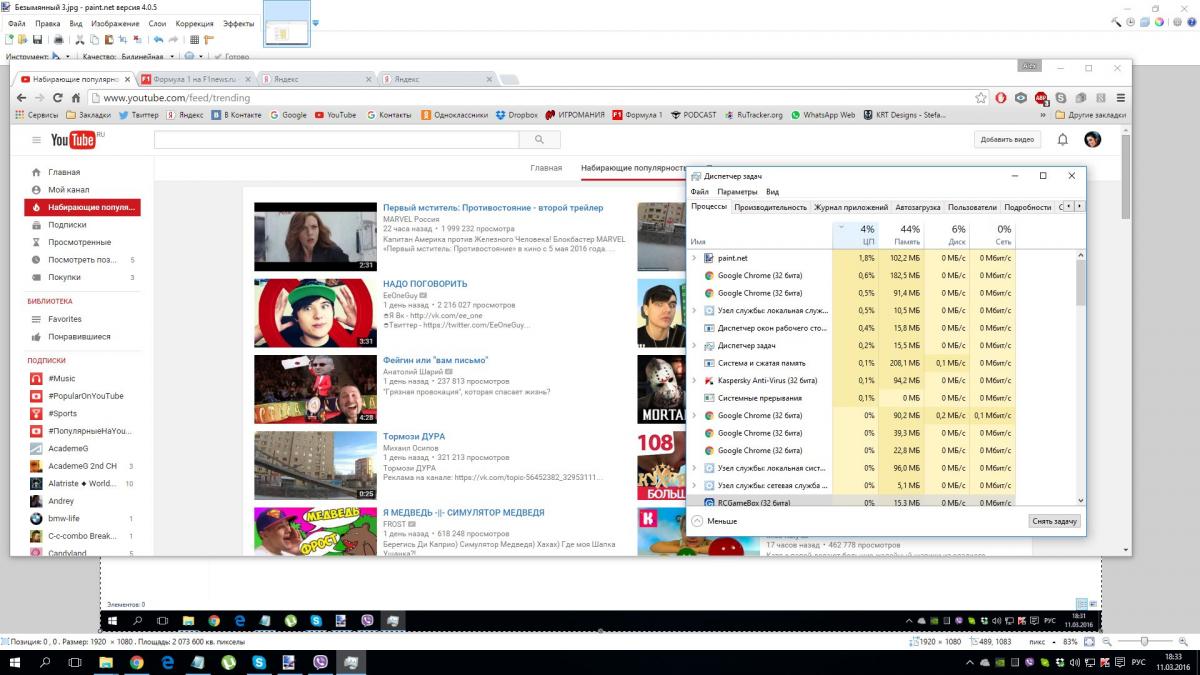Open the 'Эффекты' menu in paint.net

238,23
